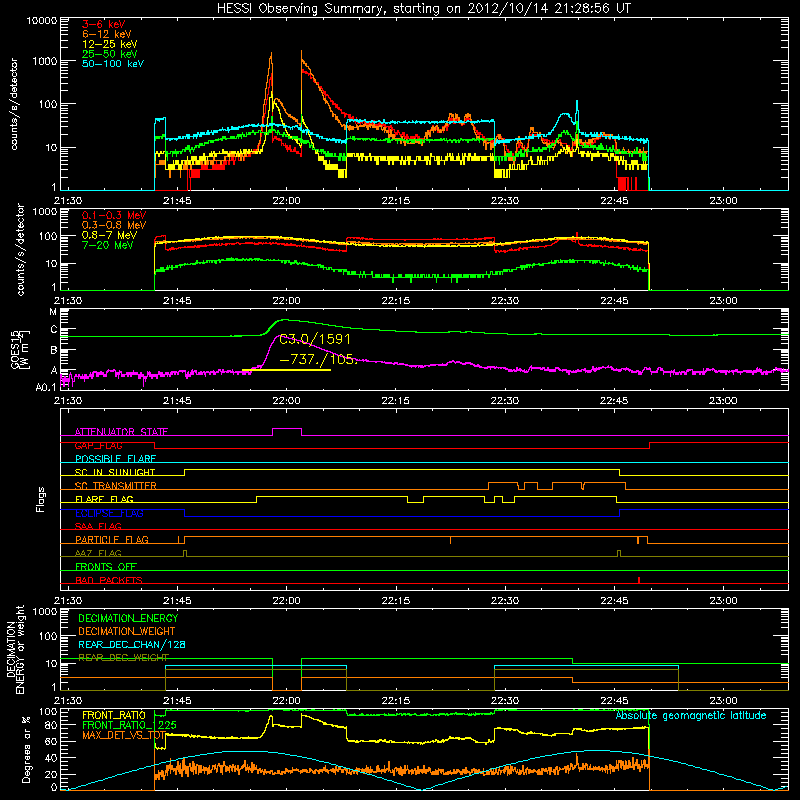
Task: Select the 7-20 MeV legend entry
Action: click(107, 245)
